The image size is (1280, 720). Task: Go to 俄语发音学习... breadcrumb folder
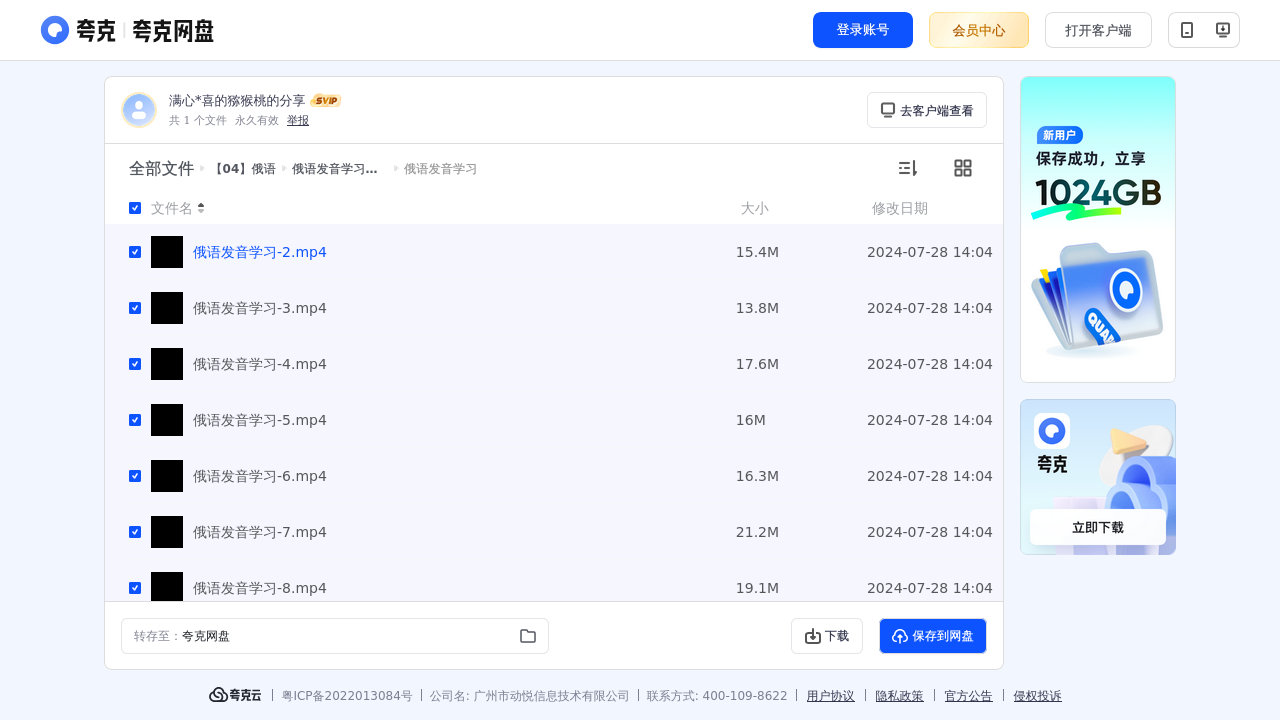tap(334, 169)
